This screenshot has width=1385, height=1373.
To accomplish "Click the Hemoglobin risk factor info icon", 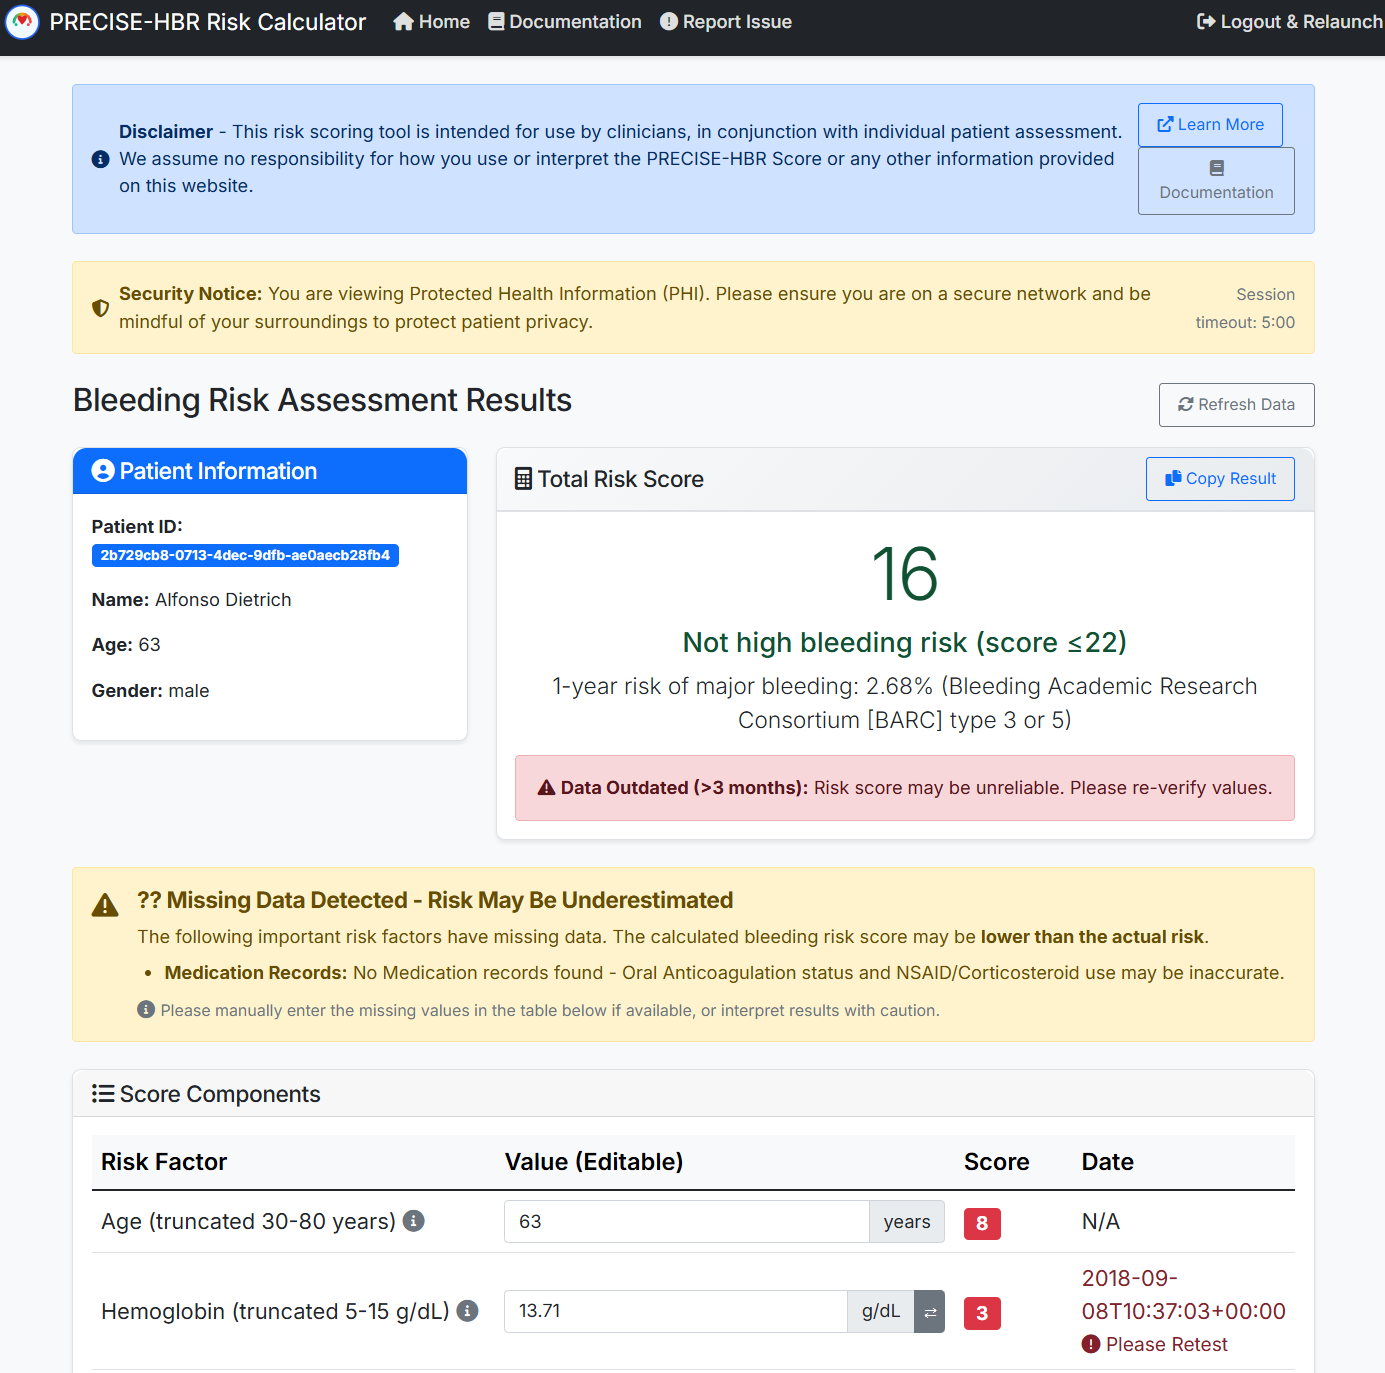I will (468, 1311).
